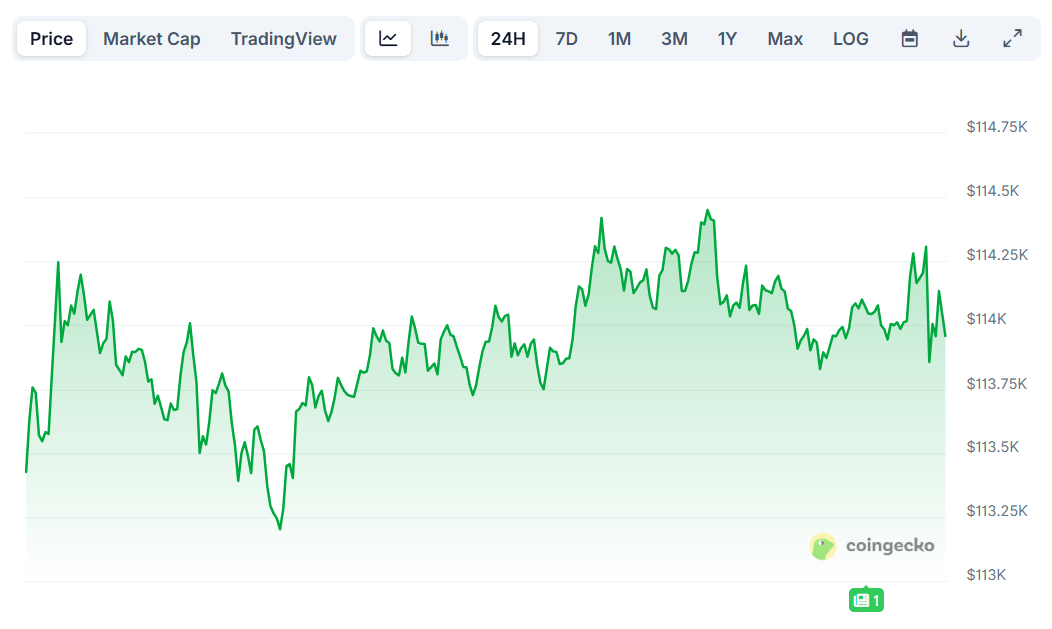Open the date range calendar icon
The image size is (1052, 629).
[x=909, y=37]
